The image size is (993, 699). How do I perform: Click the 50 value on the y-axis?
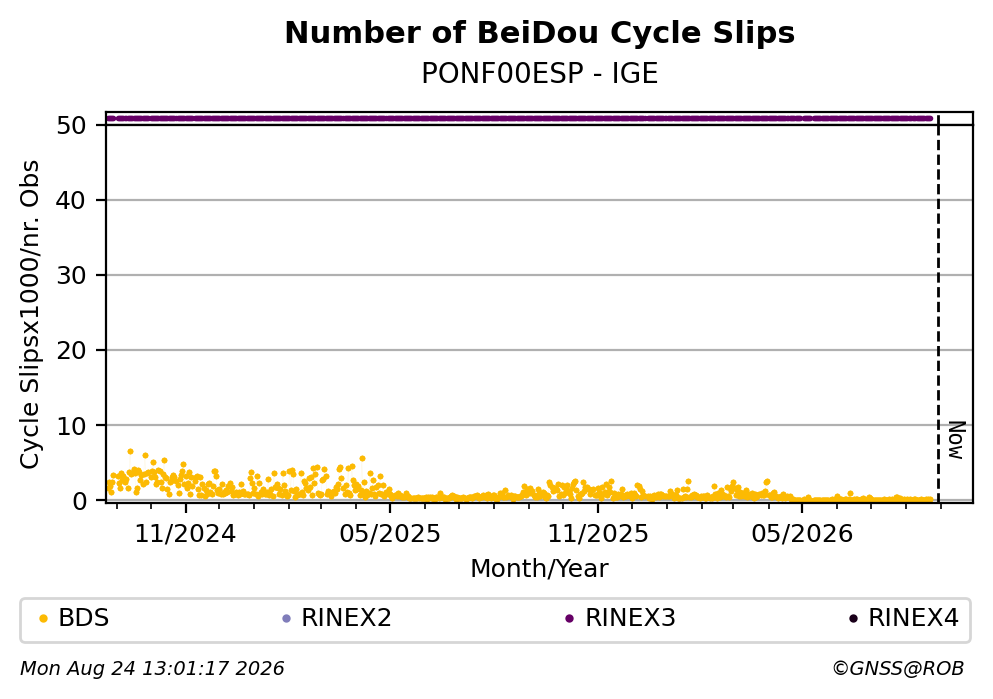click(71, 125)
